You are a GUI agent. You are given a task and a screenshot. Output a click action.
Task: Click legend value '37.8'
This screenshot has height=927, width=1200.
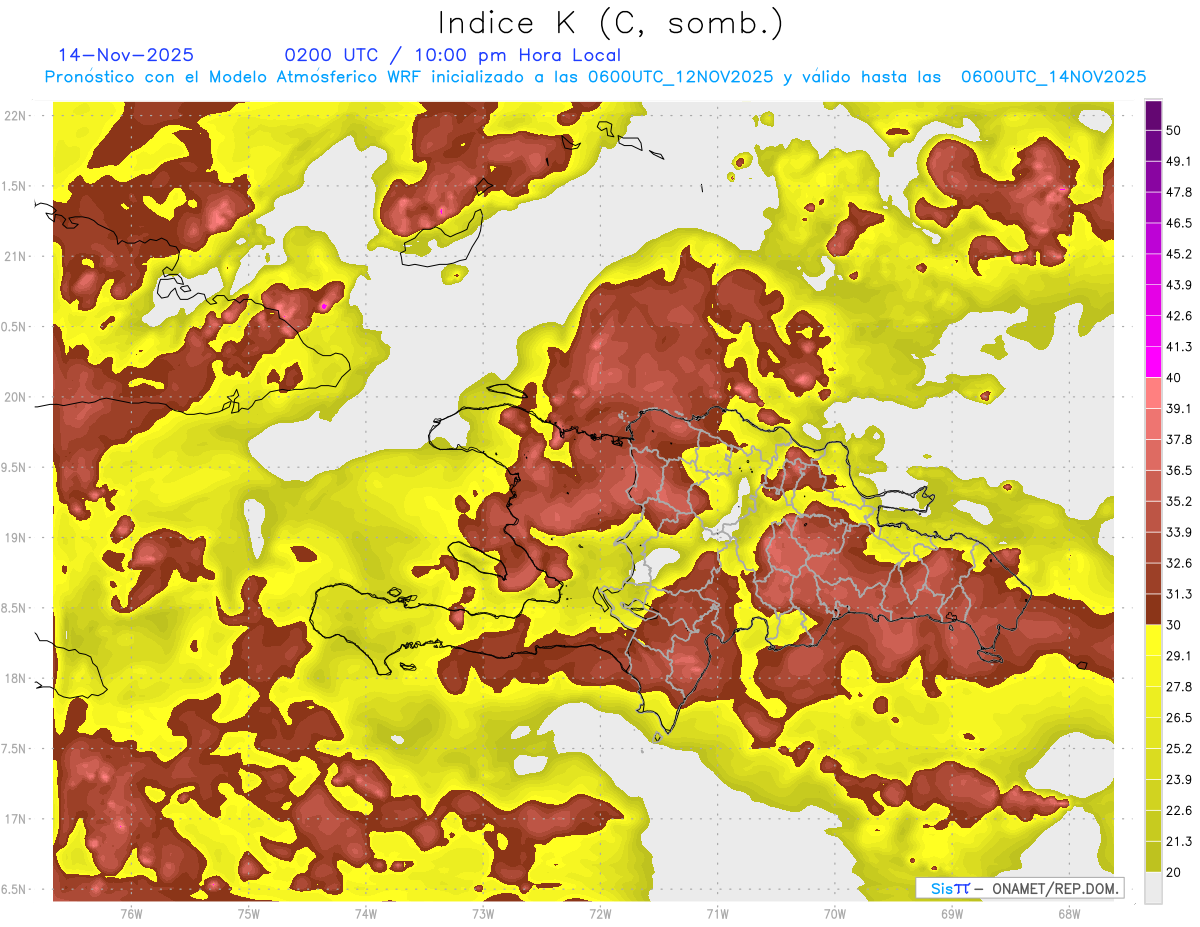(1179, 440)
